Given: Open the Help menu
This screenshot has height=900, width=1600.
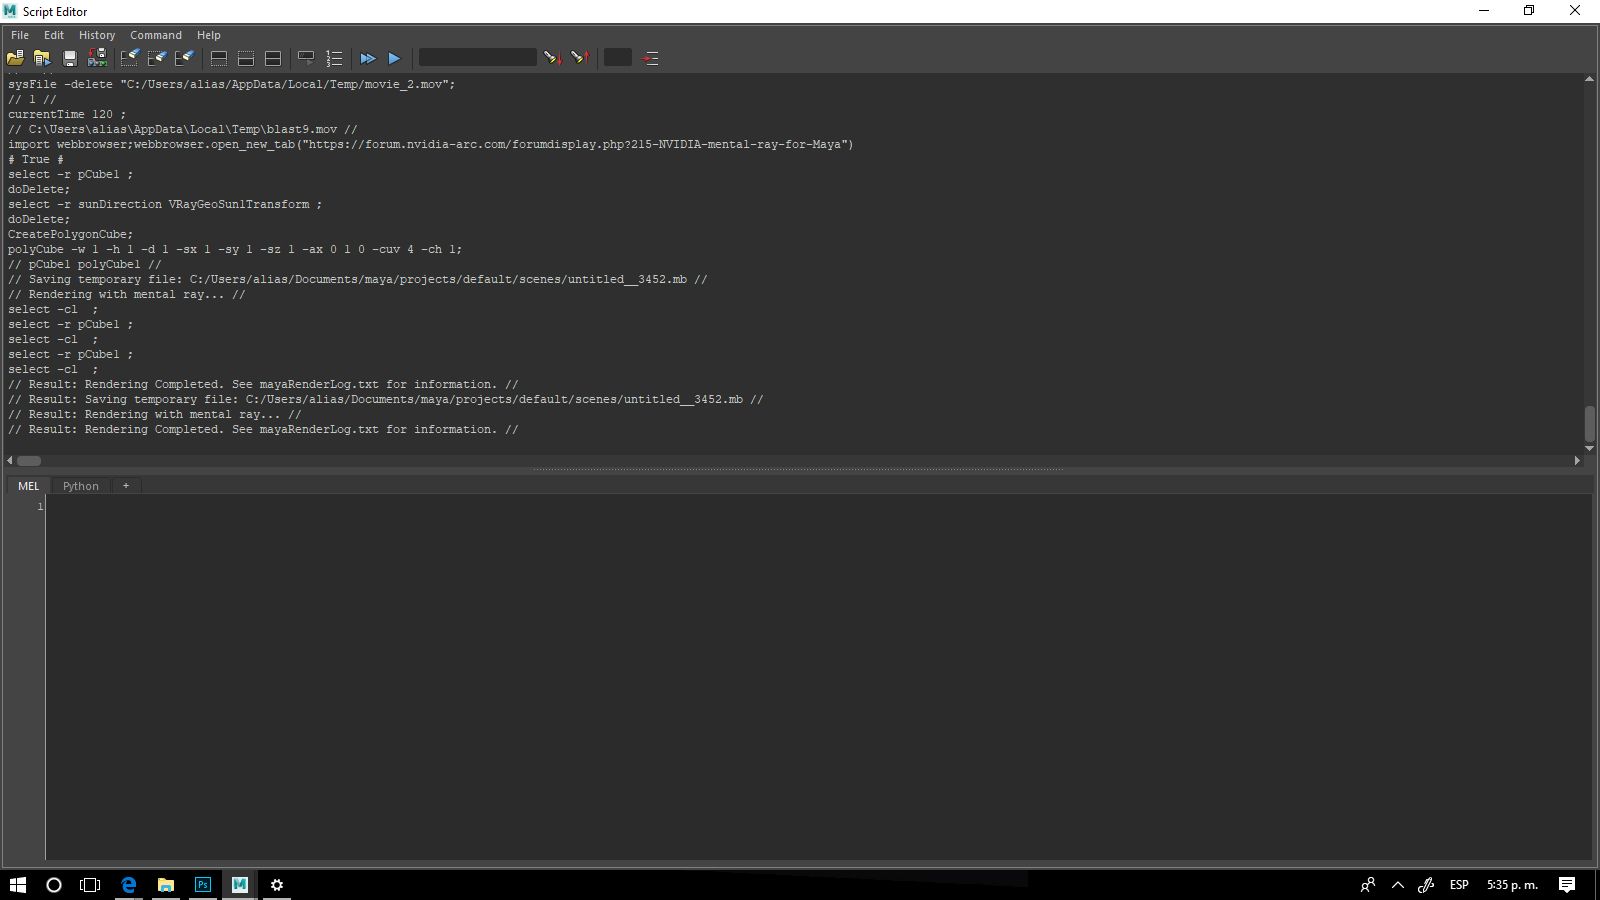Looking at the screenshot, I should (x=209, y=35).
